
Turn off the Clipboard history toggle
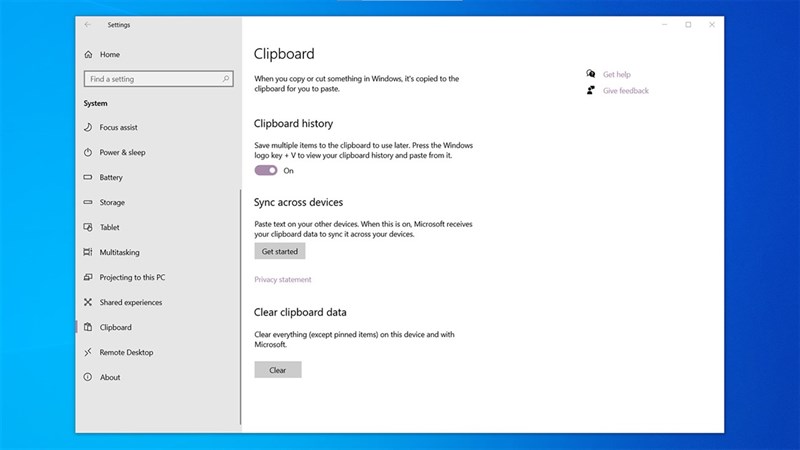[266, 170]
